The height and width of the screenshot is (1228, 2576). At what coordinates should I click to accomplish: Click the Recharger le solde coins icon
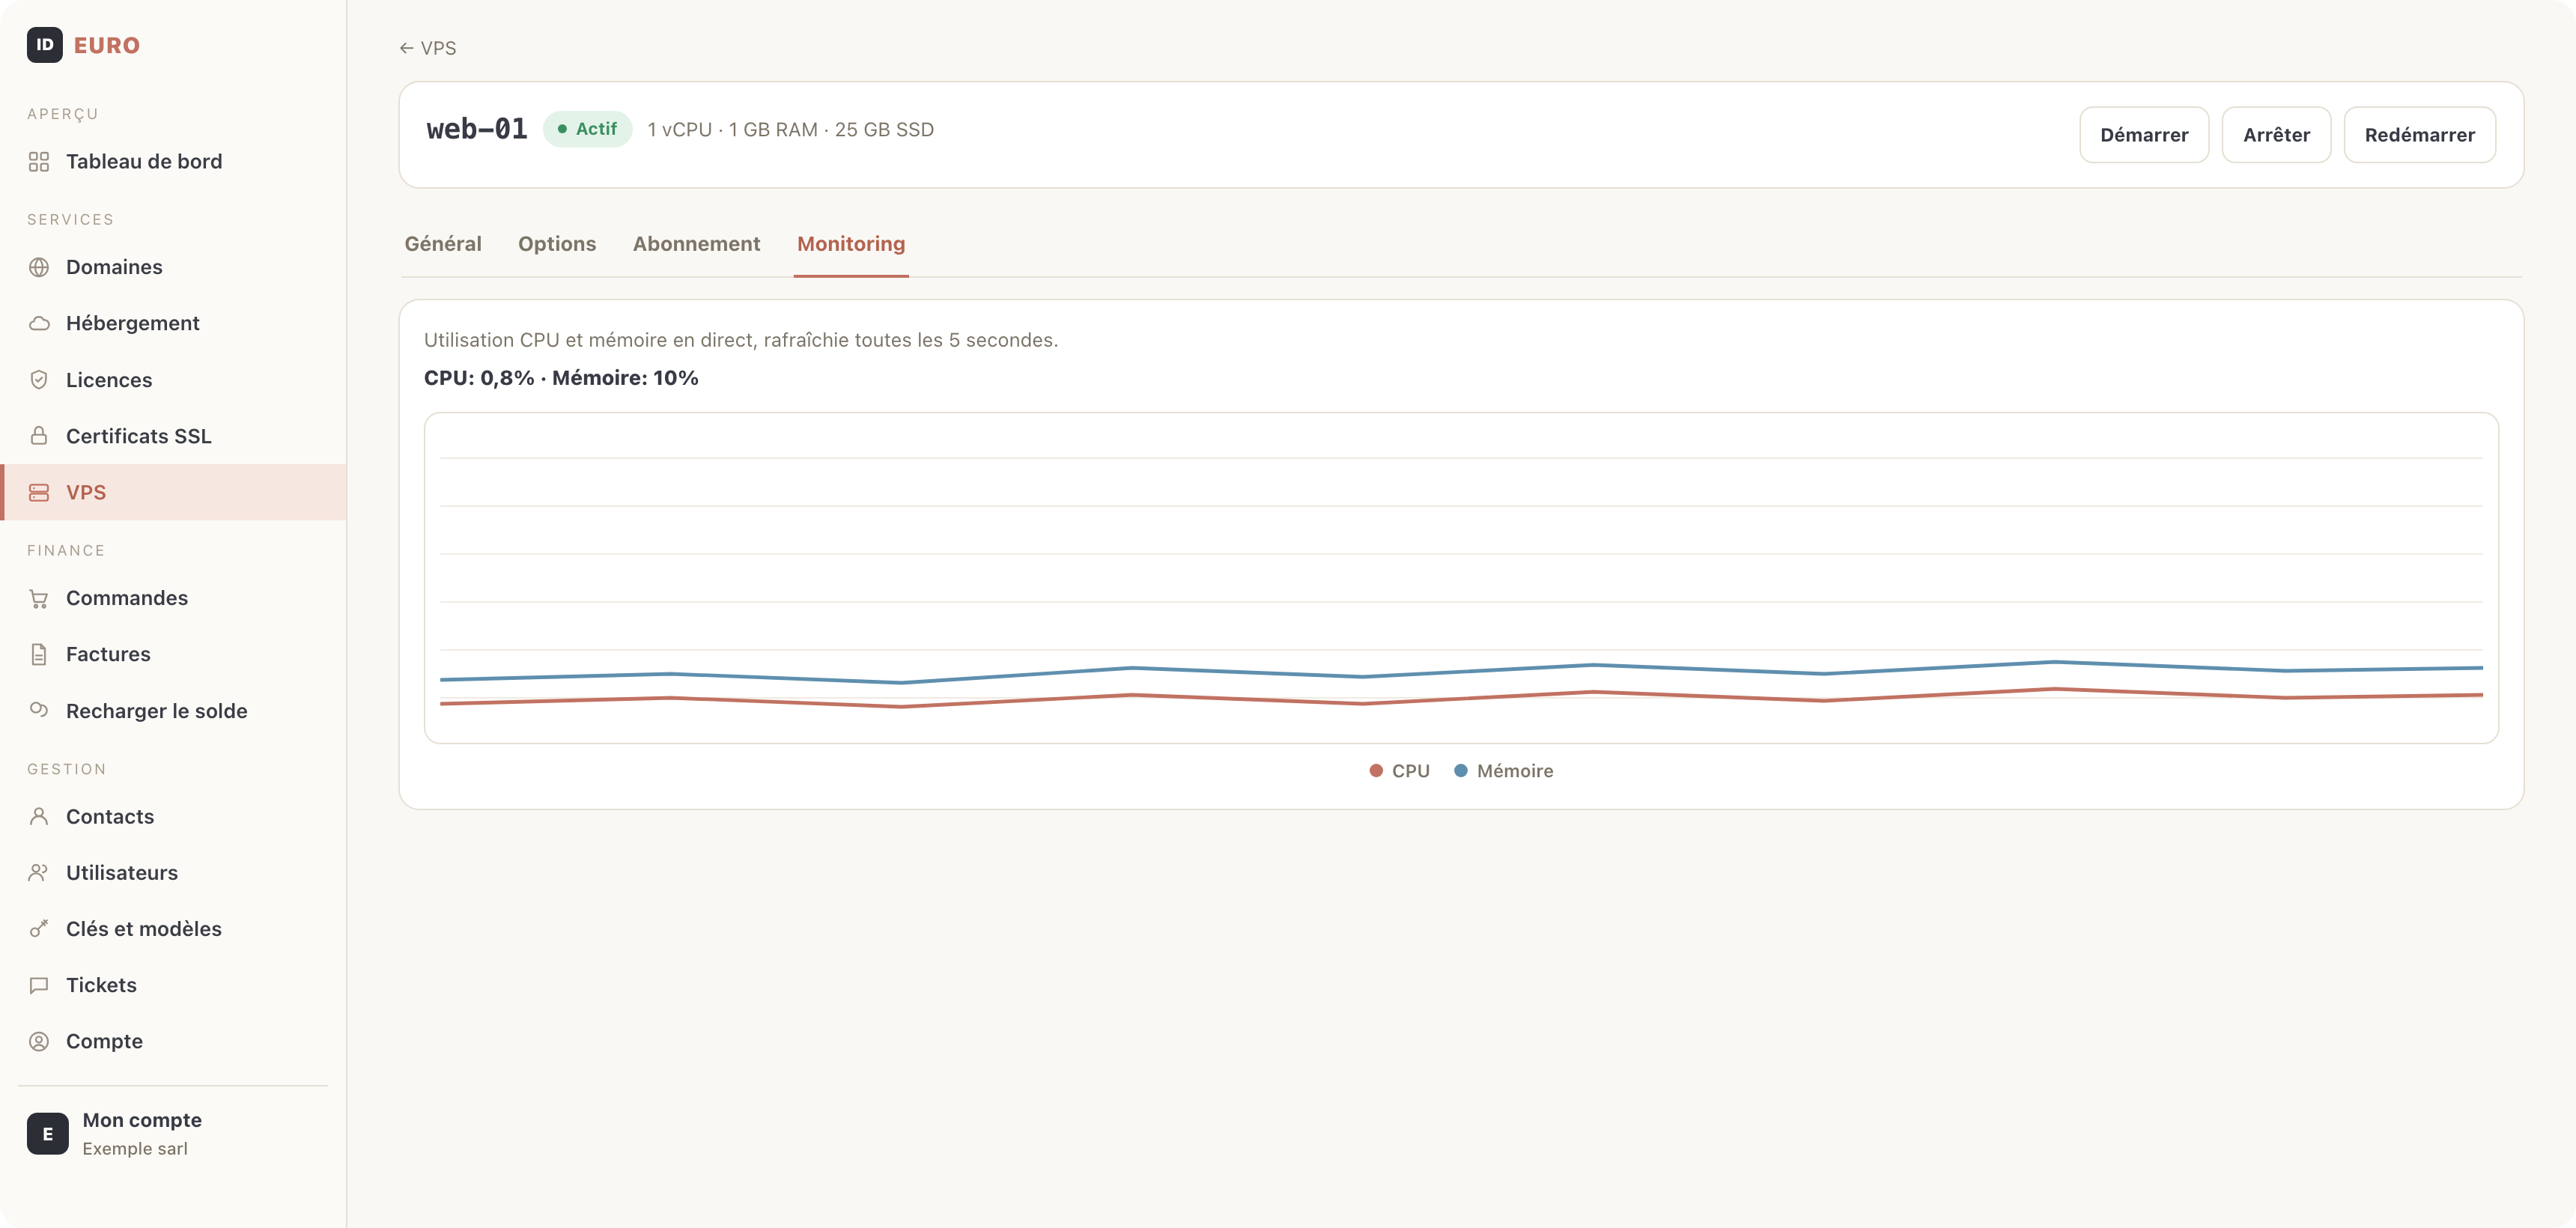[x=39, y=710]
